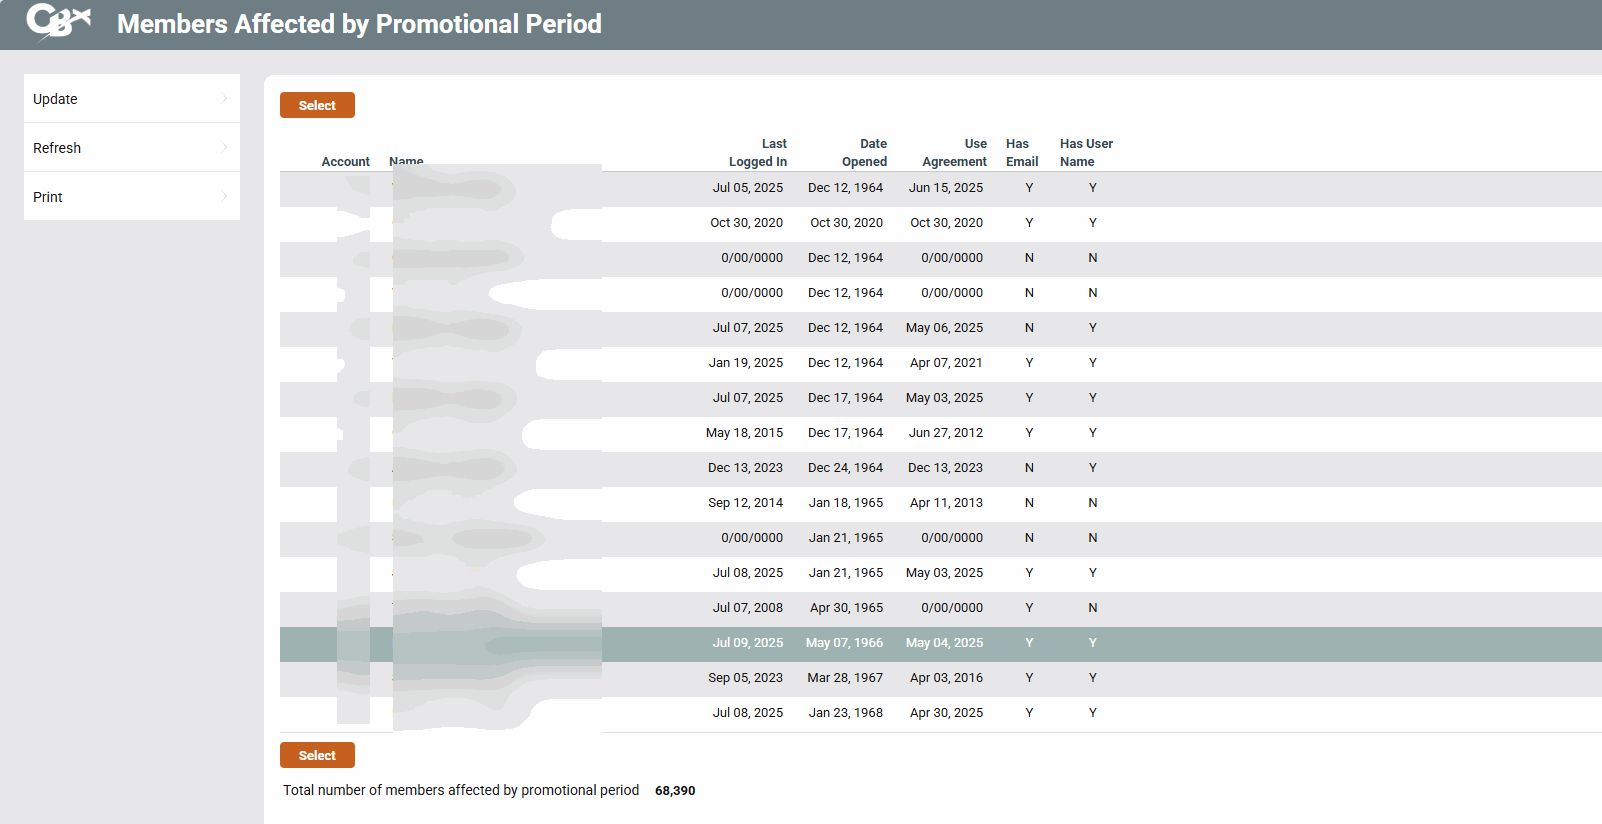Screen dimensions: 1602x824
Task: Click the Date Opened column header
Action: [864, 153]
